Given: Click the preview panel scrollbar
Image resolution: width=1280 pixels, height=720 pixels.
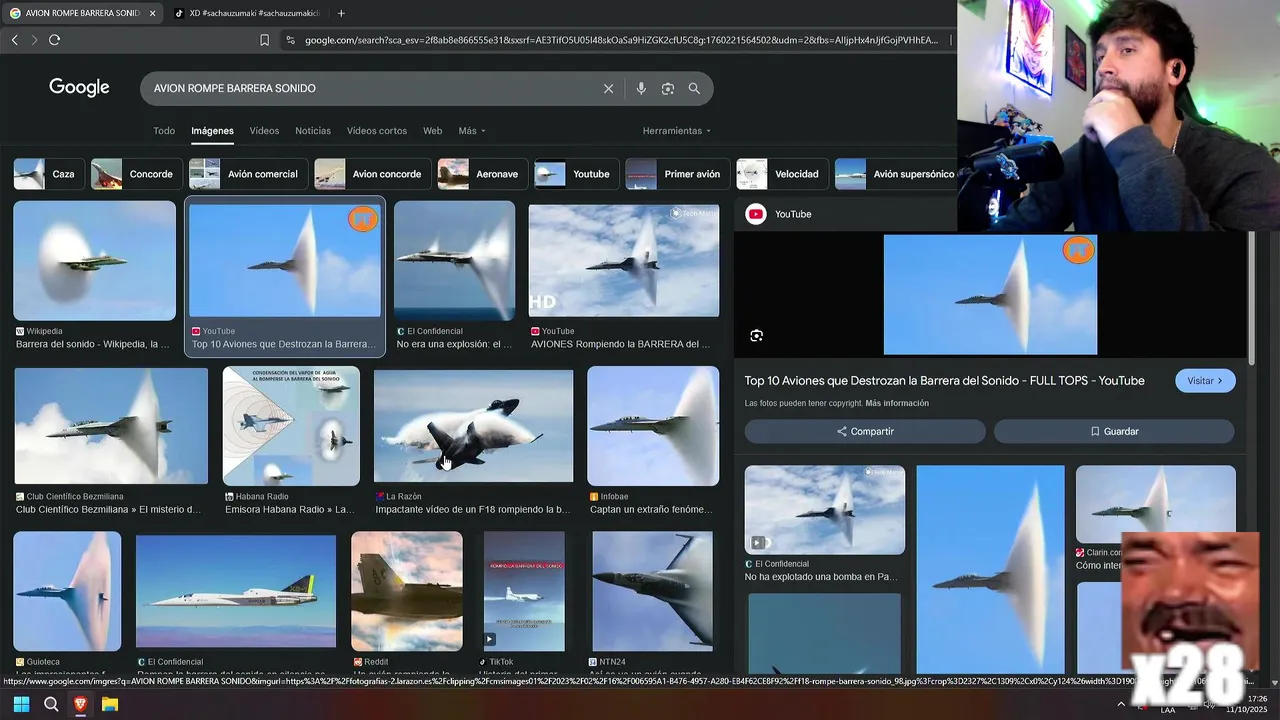Looking at the screenshot, I should point(1250,295).
